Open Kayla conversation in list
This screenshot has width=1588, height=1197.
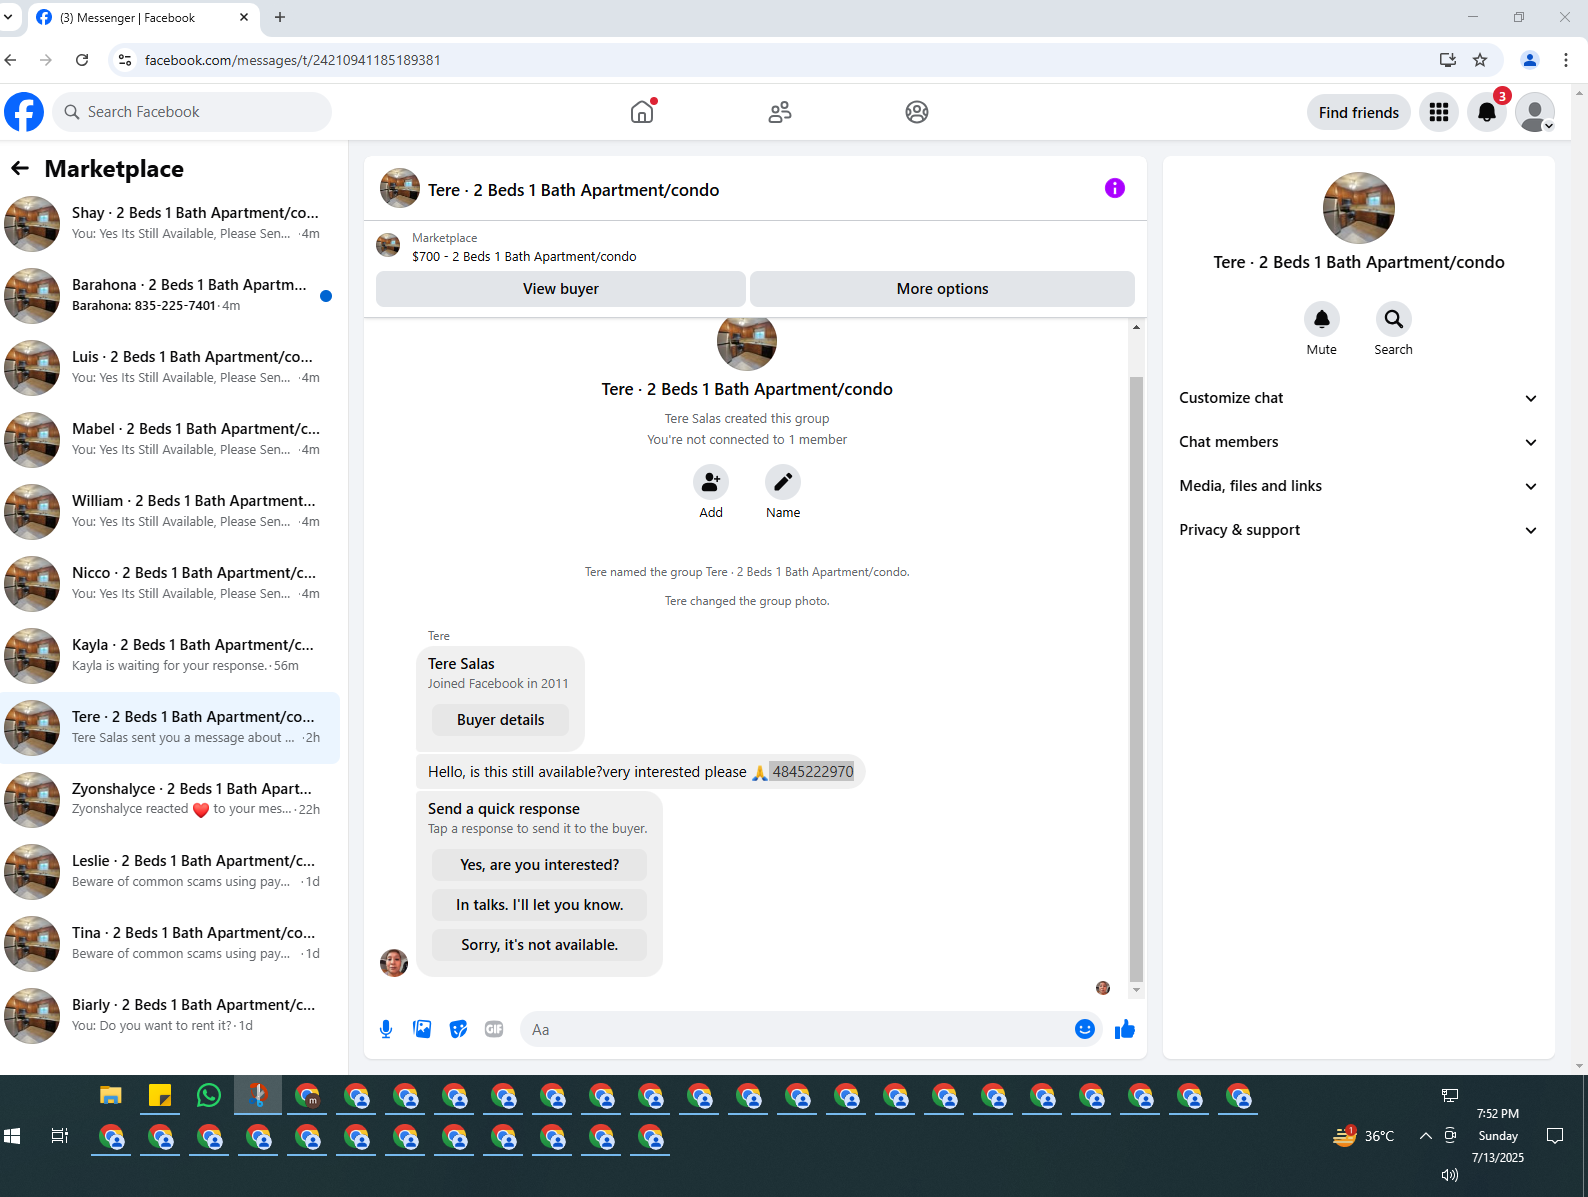[170, 656]
